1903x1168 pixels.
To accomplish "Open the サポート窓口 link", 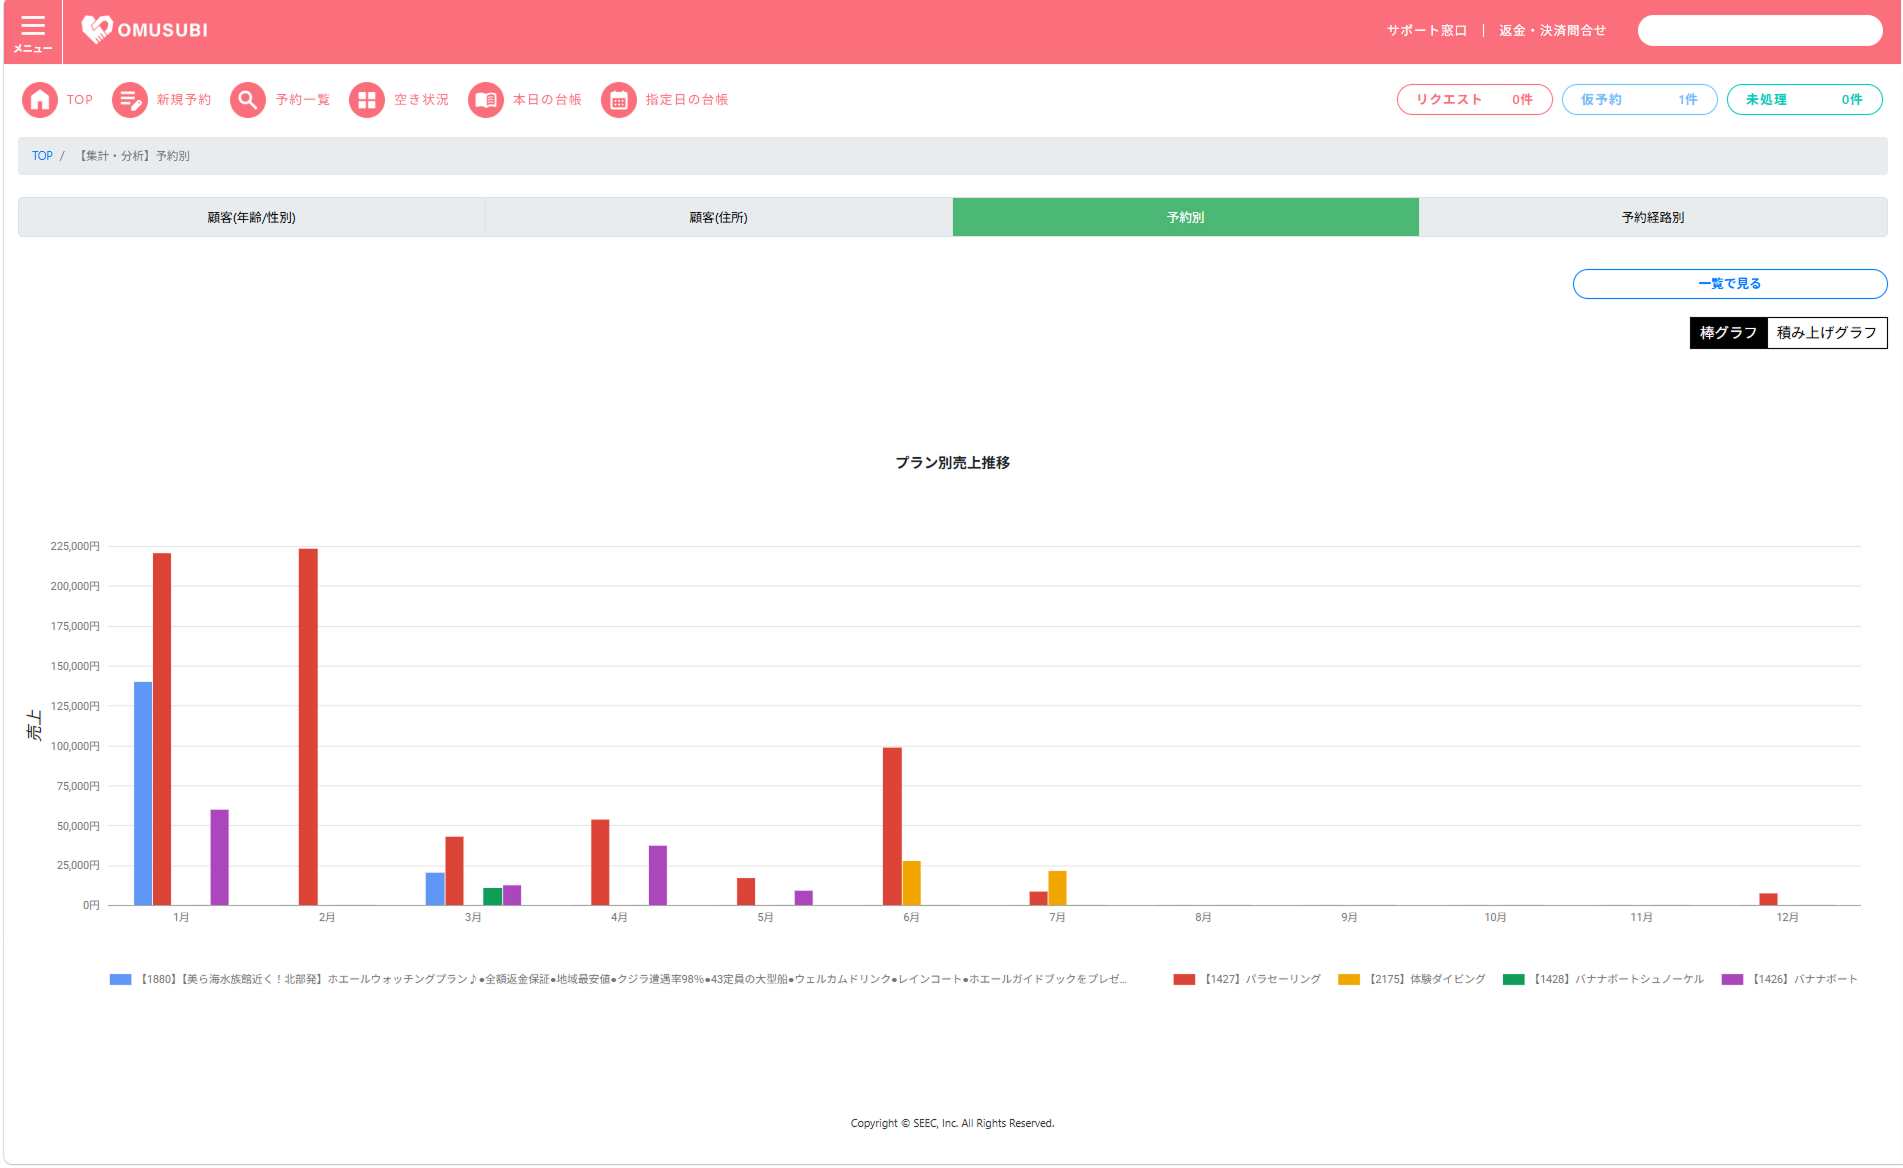I will point(1427,31).
